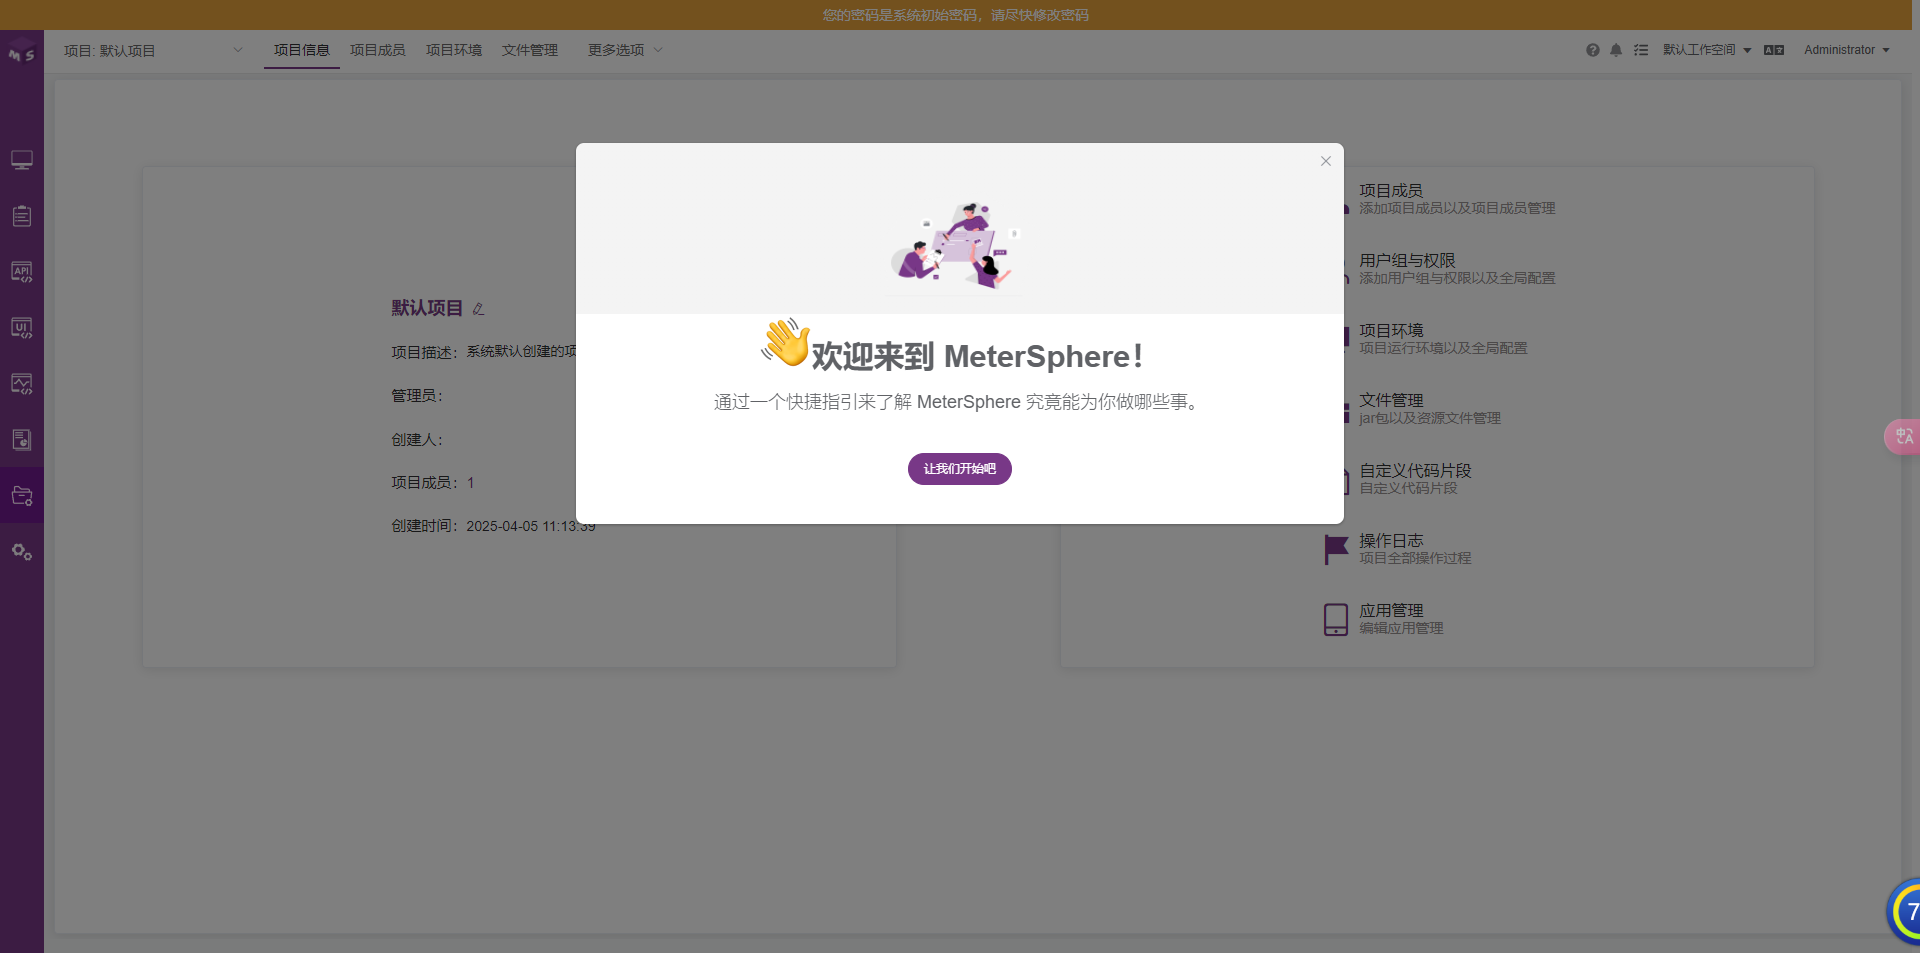This screenshot has height=953, width=1920.
Task: Click the 创建时间 value 2025-04-05
Action: click(531, 526)
